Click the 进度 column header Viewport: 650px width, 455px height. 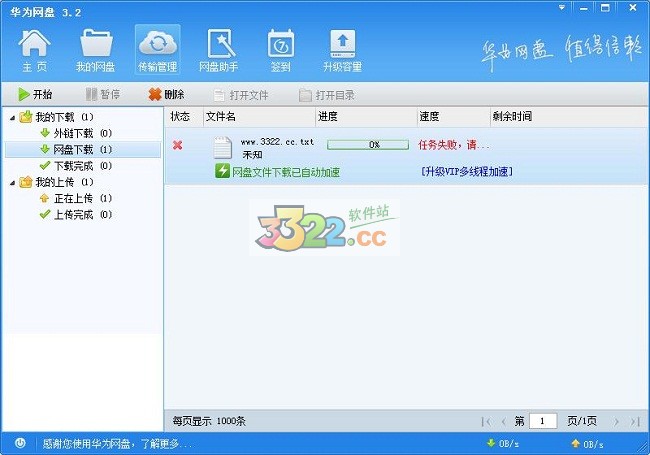pyautogui.click(x=366, y=117)
